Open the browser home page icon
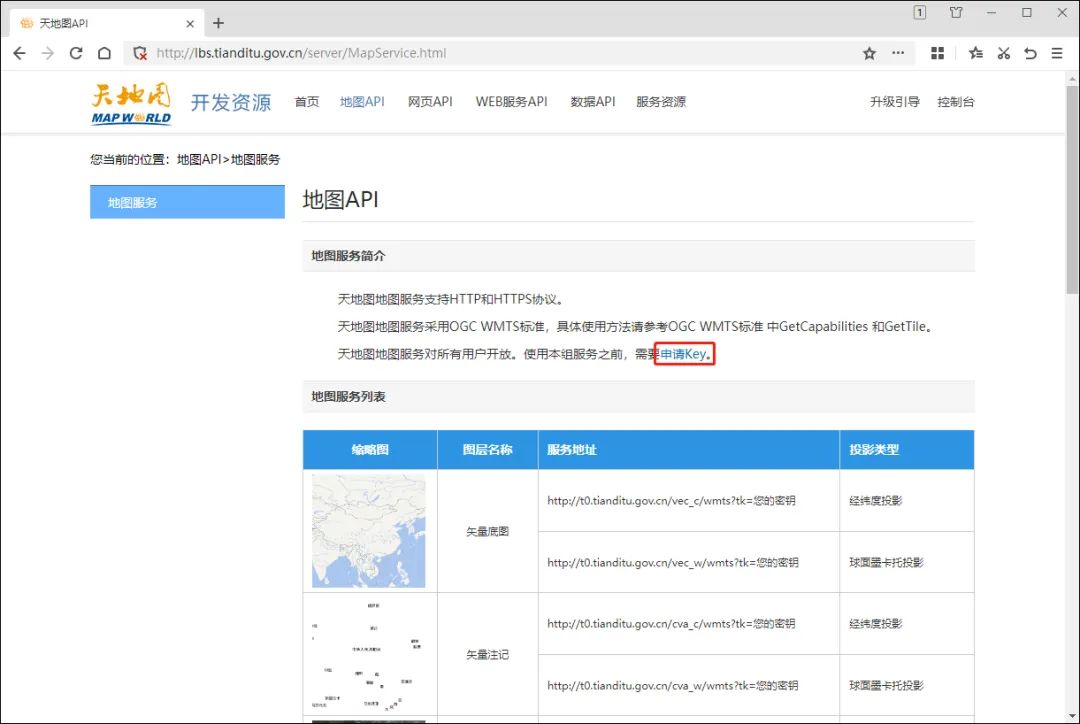This screenshot has height=724, width=1080. pyautogui.click(x=104, y=53)
